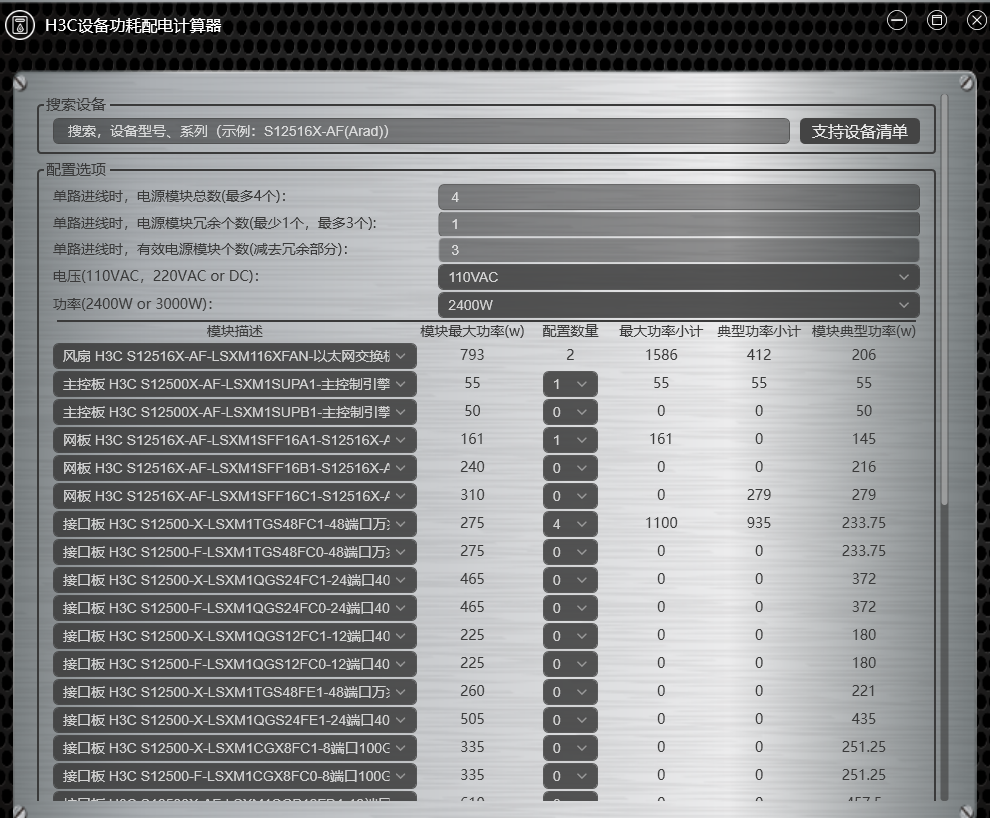Expand the S12500-X-LSXM1QGS24FC1 interface board dropdown
Viewport: 990px width, 818px height.
tap(235, 580)
